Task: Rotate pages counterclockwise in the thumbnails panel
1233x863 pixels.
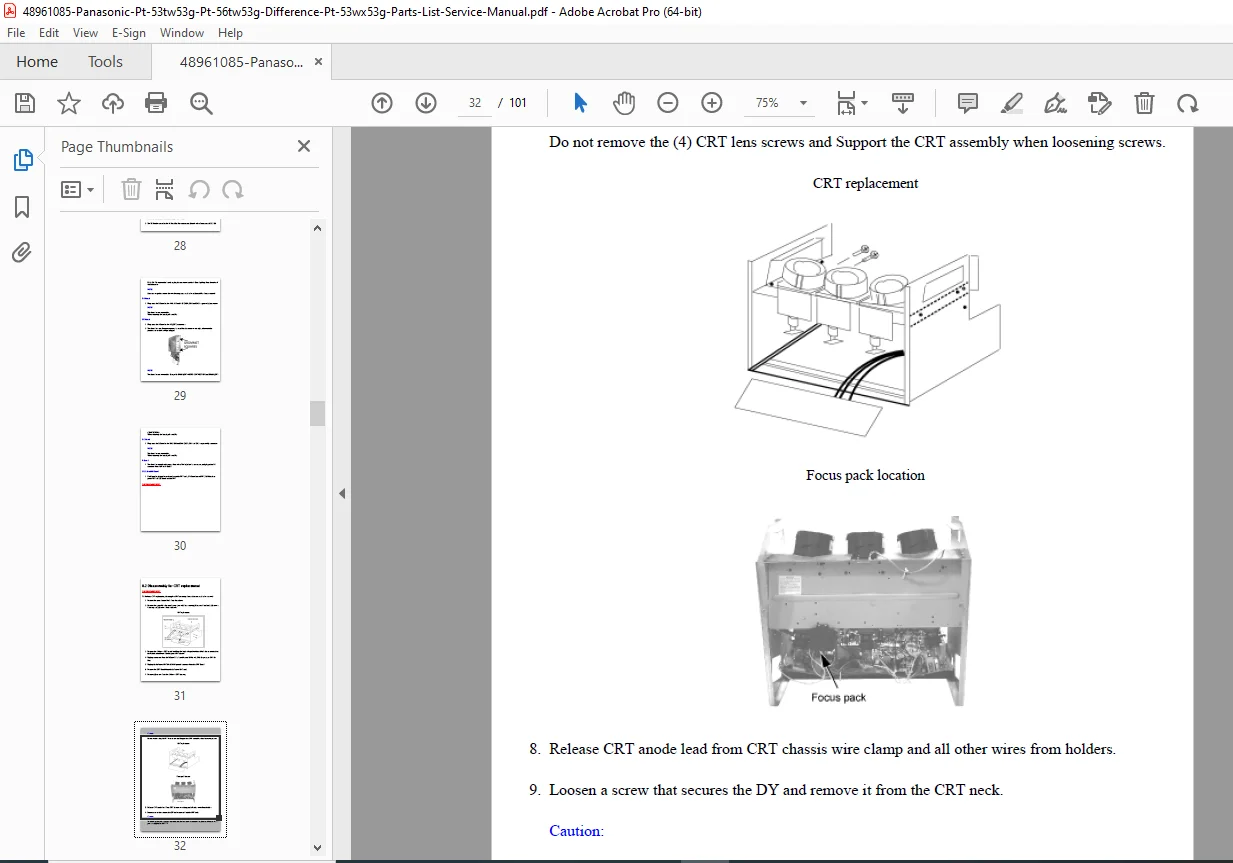Action: pos(199,190)
